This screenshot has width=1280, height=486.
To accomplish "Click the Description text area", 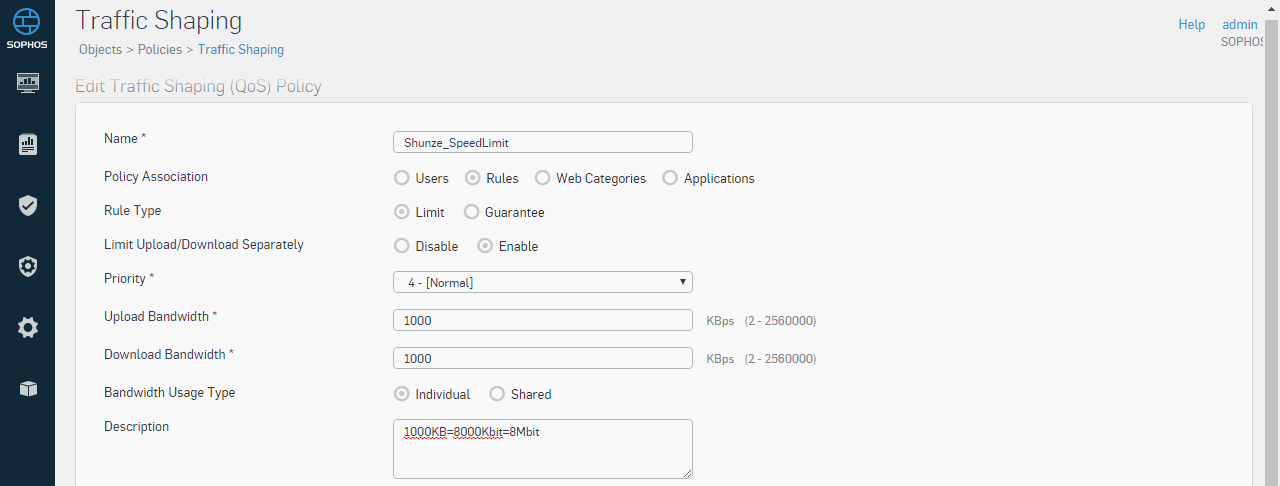I will [543, 449].
